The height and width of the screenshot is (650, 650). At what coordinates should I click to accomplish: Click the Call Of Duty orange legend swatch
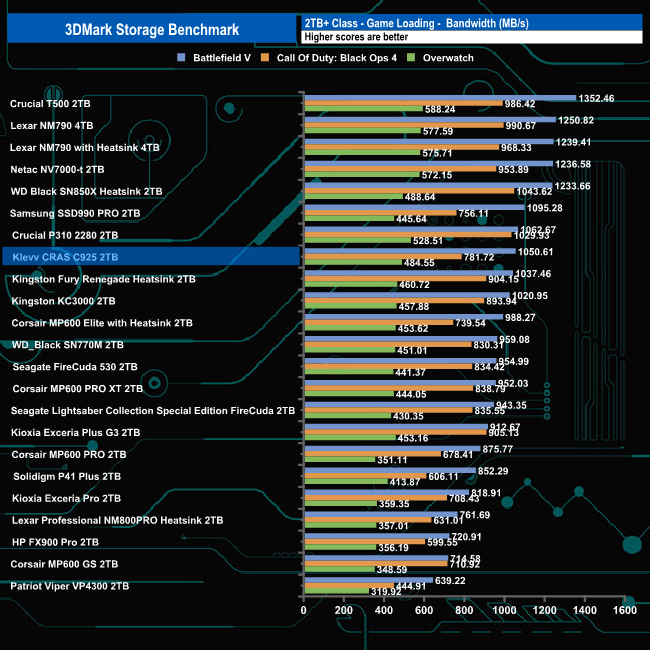pos(265,58)
